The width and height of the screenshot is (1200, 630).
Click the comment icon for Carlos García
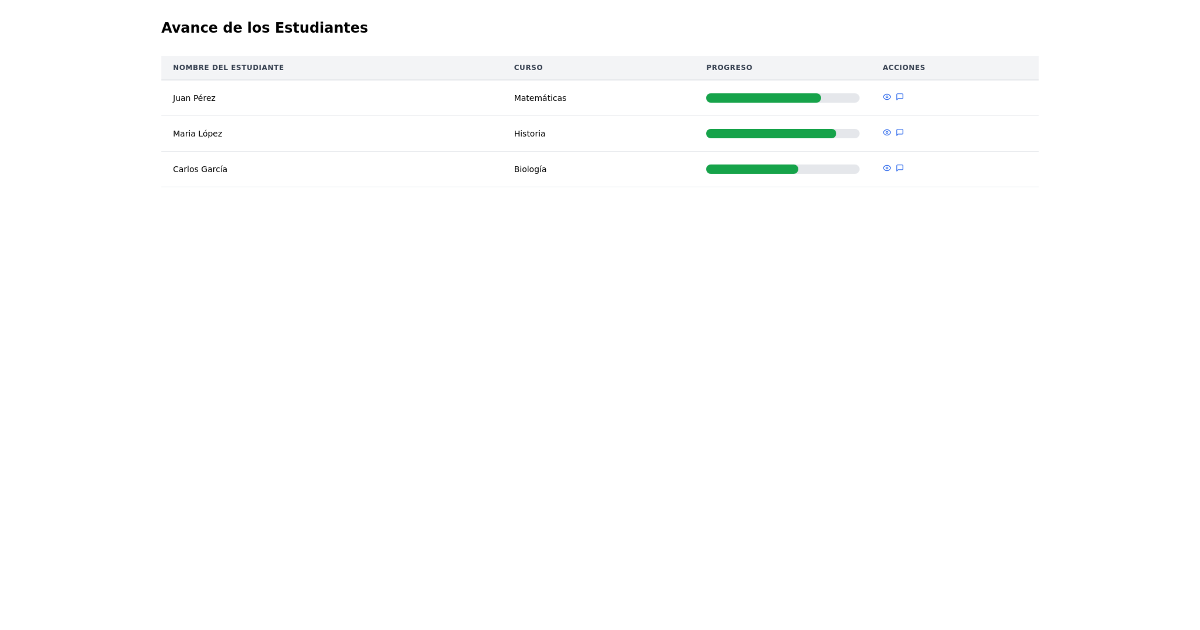coord(899,168)
